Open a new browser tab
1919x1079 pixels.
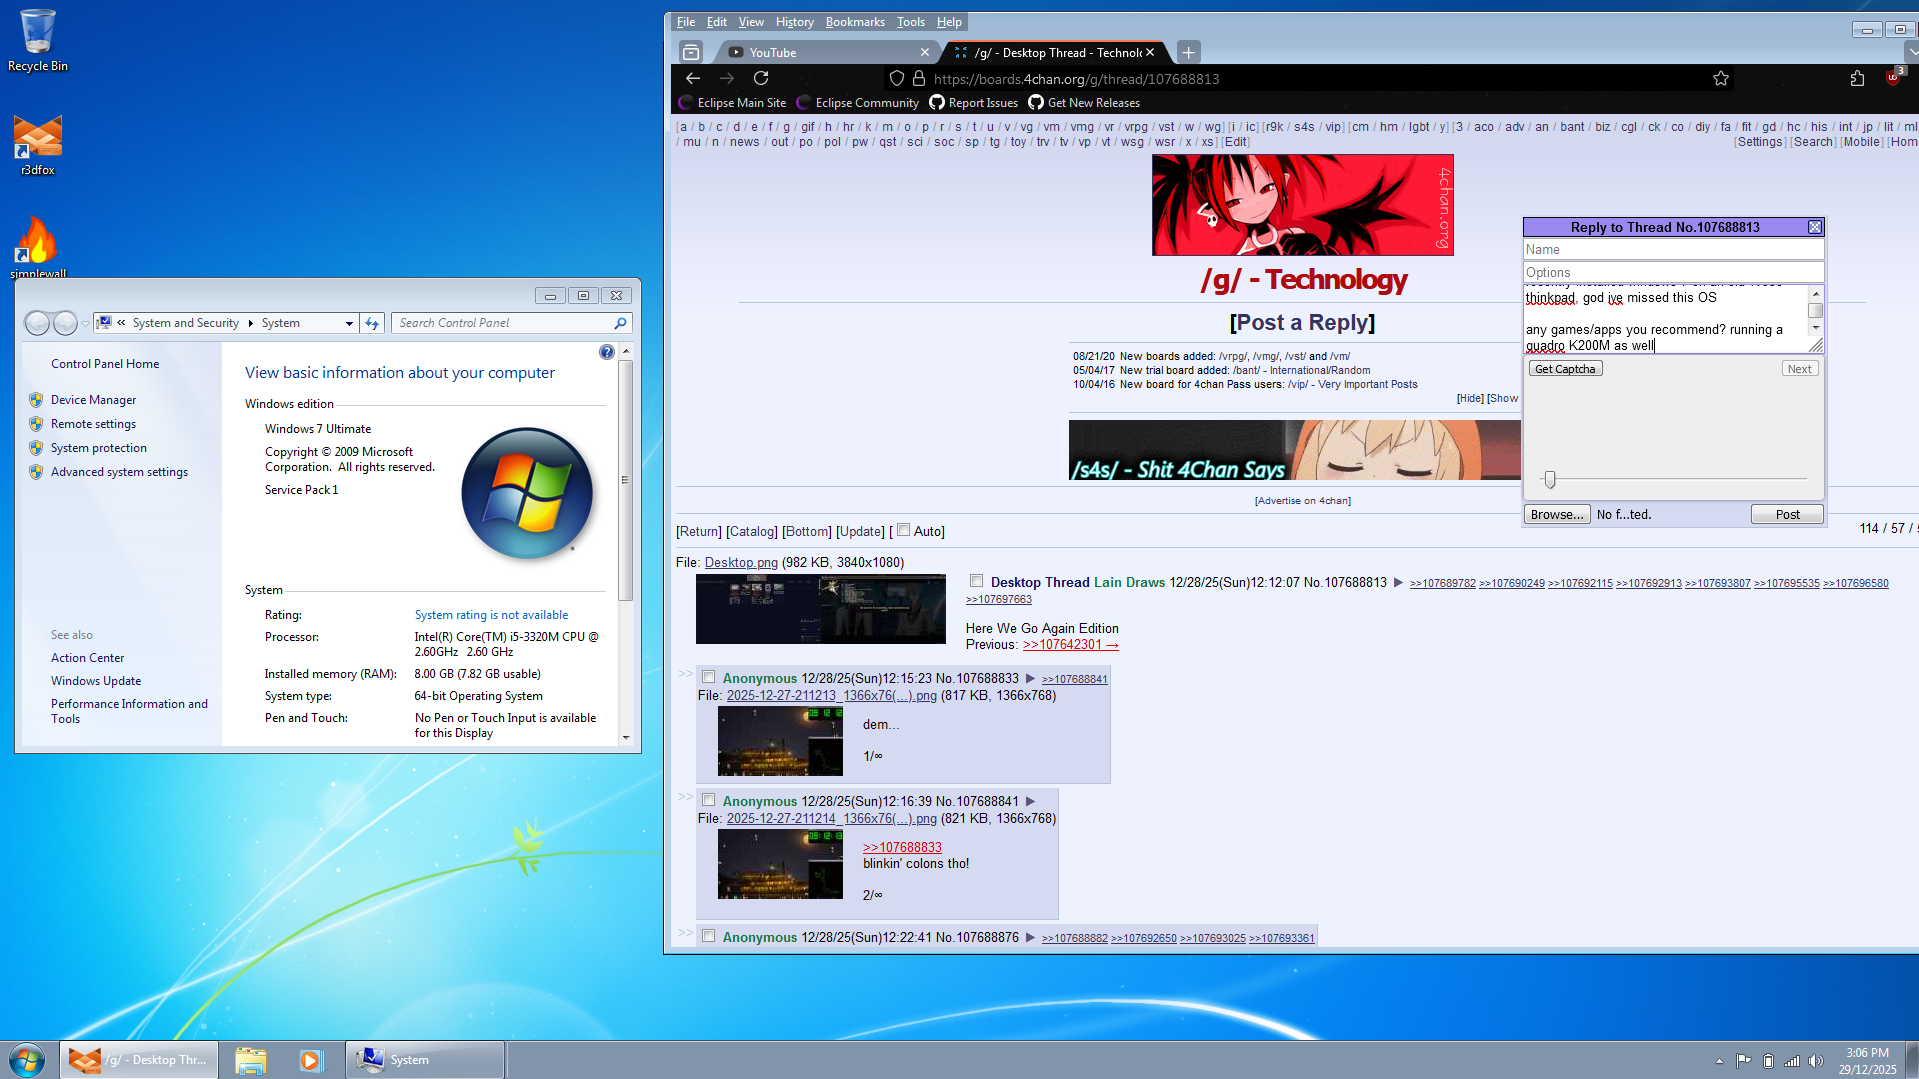click(x=1188, y=52)
